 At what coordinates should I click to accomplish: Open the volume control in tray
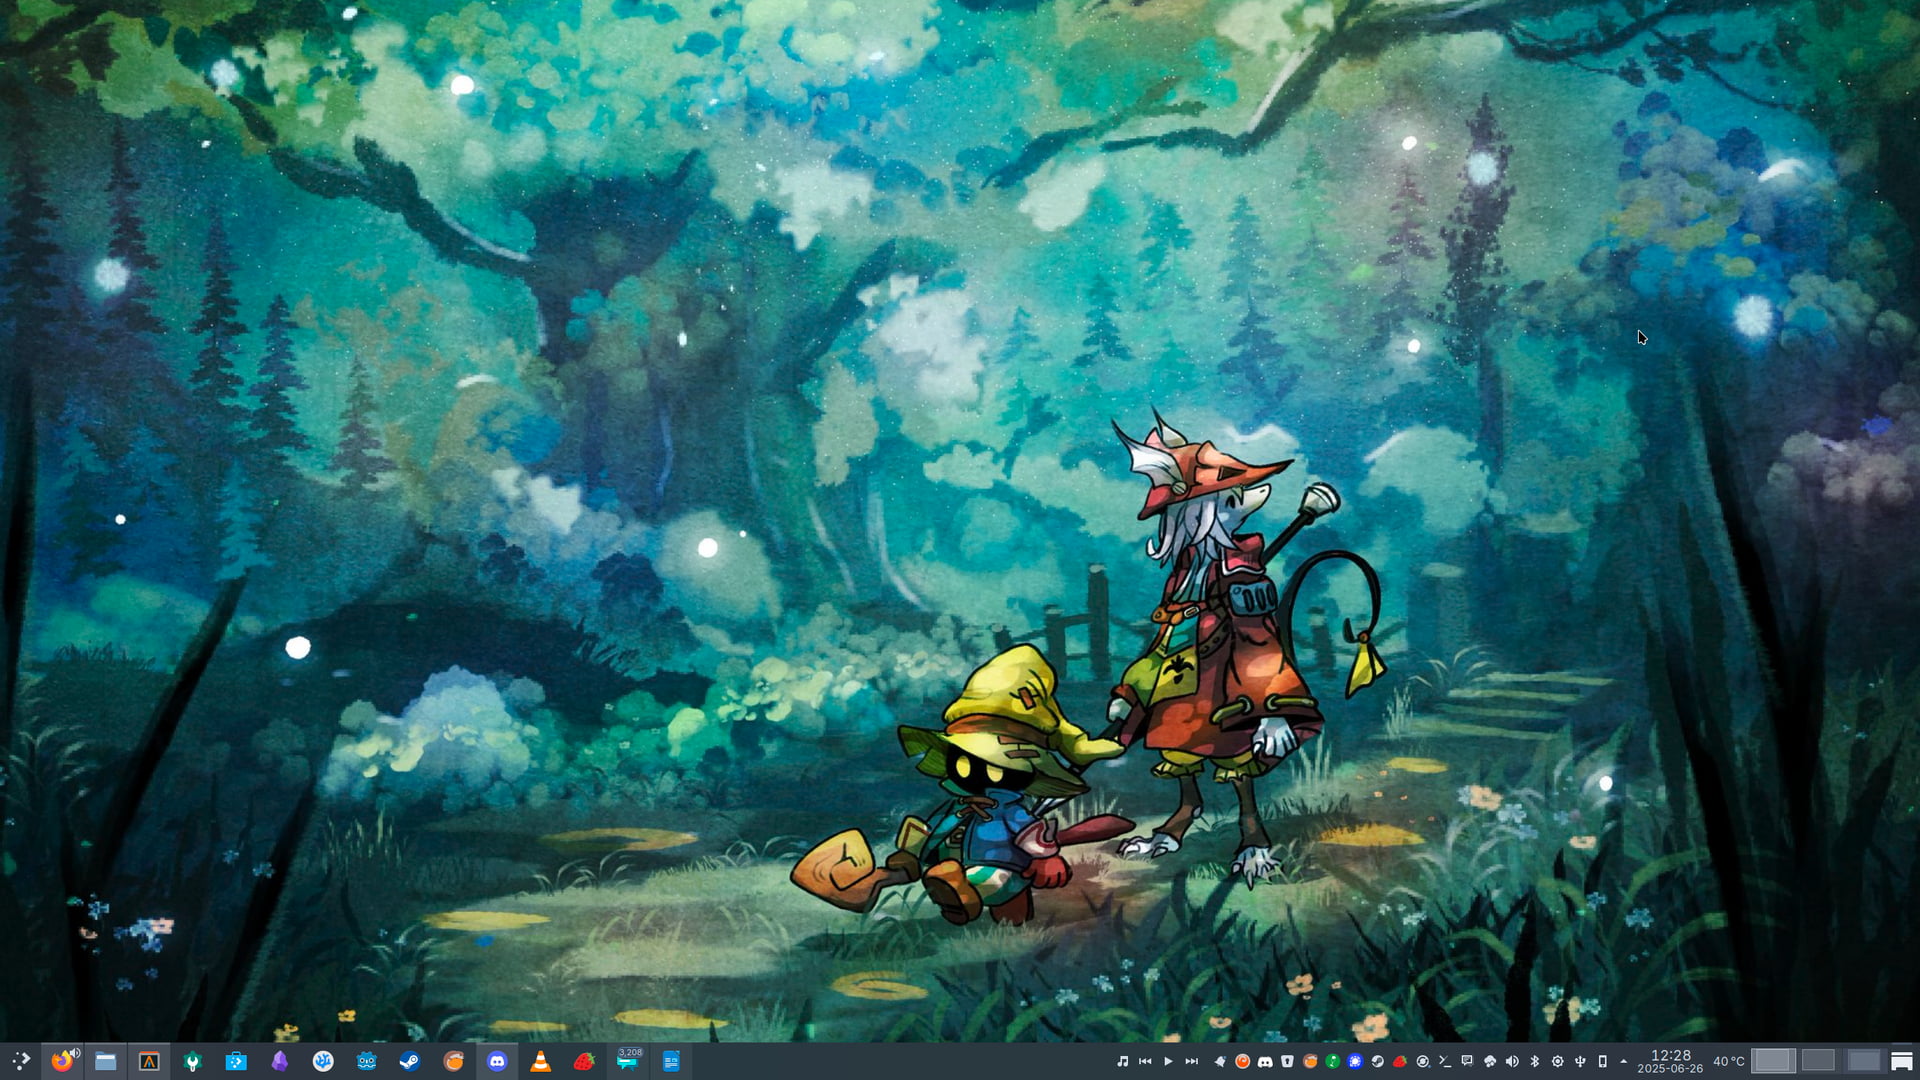(1512, 1061)
